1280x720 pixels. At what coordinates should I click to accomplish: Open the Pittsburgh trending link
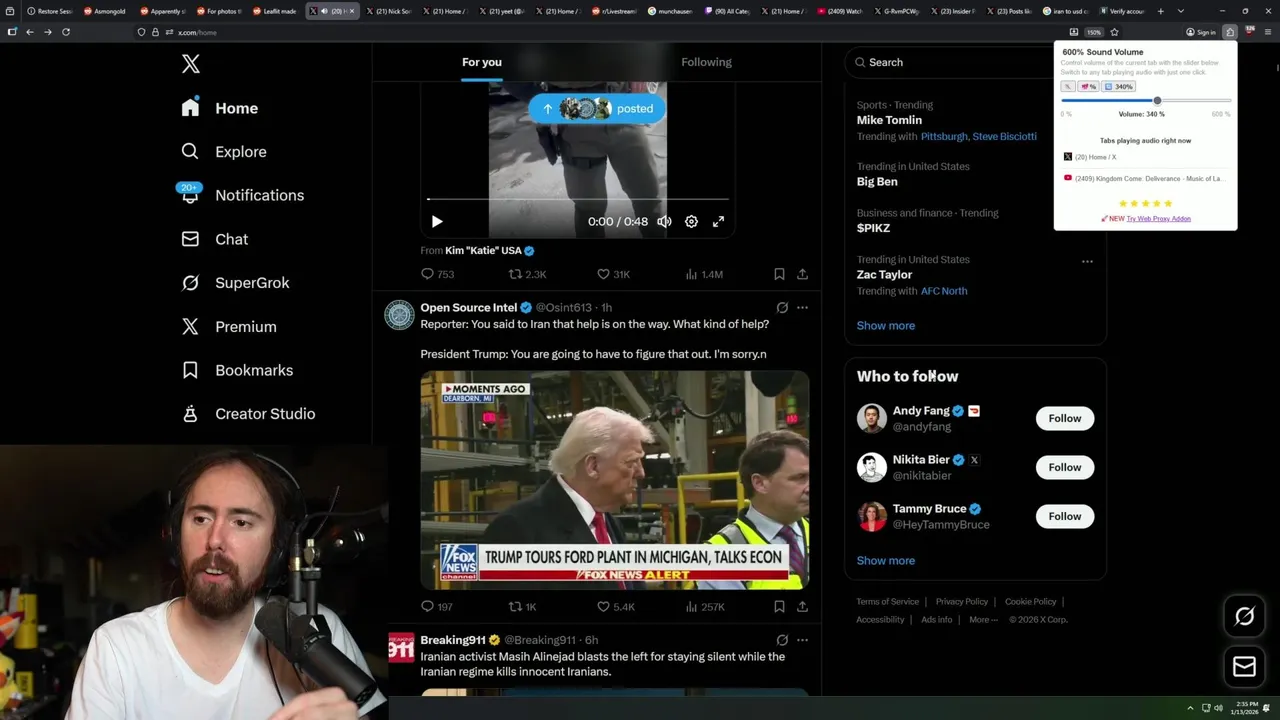tap(944, 137)
